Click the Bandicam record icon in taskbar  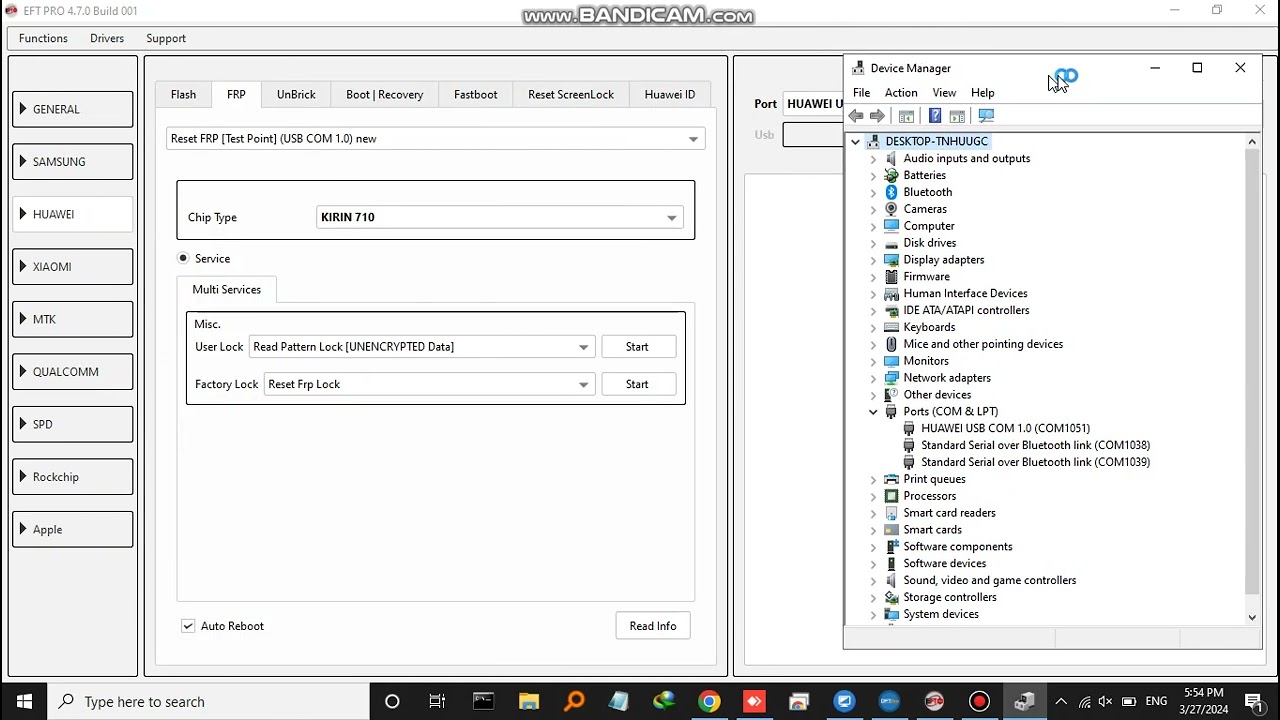tap(979, 702)
